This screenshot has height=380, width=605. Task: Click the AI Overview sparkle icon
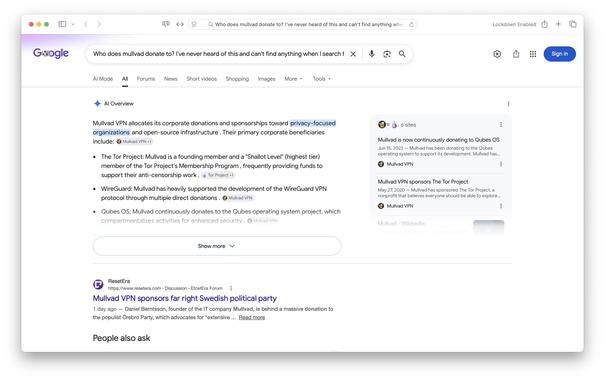pos(97,103)
